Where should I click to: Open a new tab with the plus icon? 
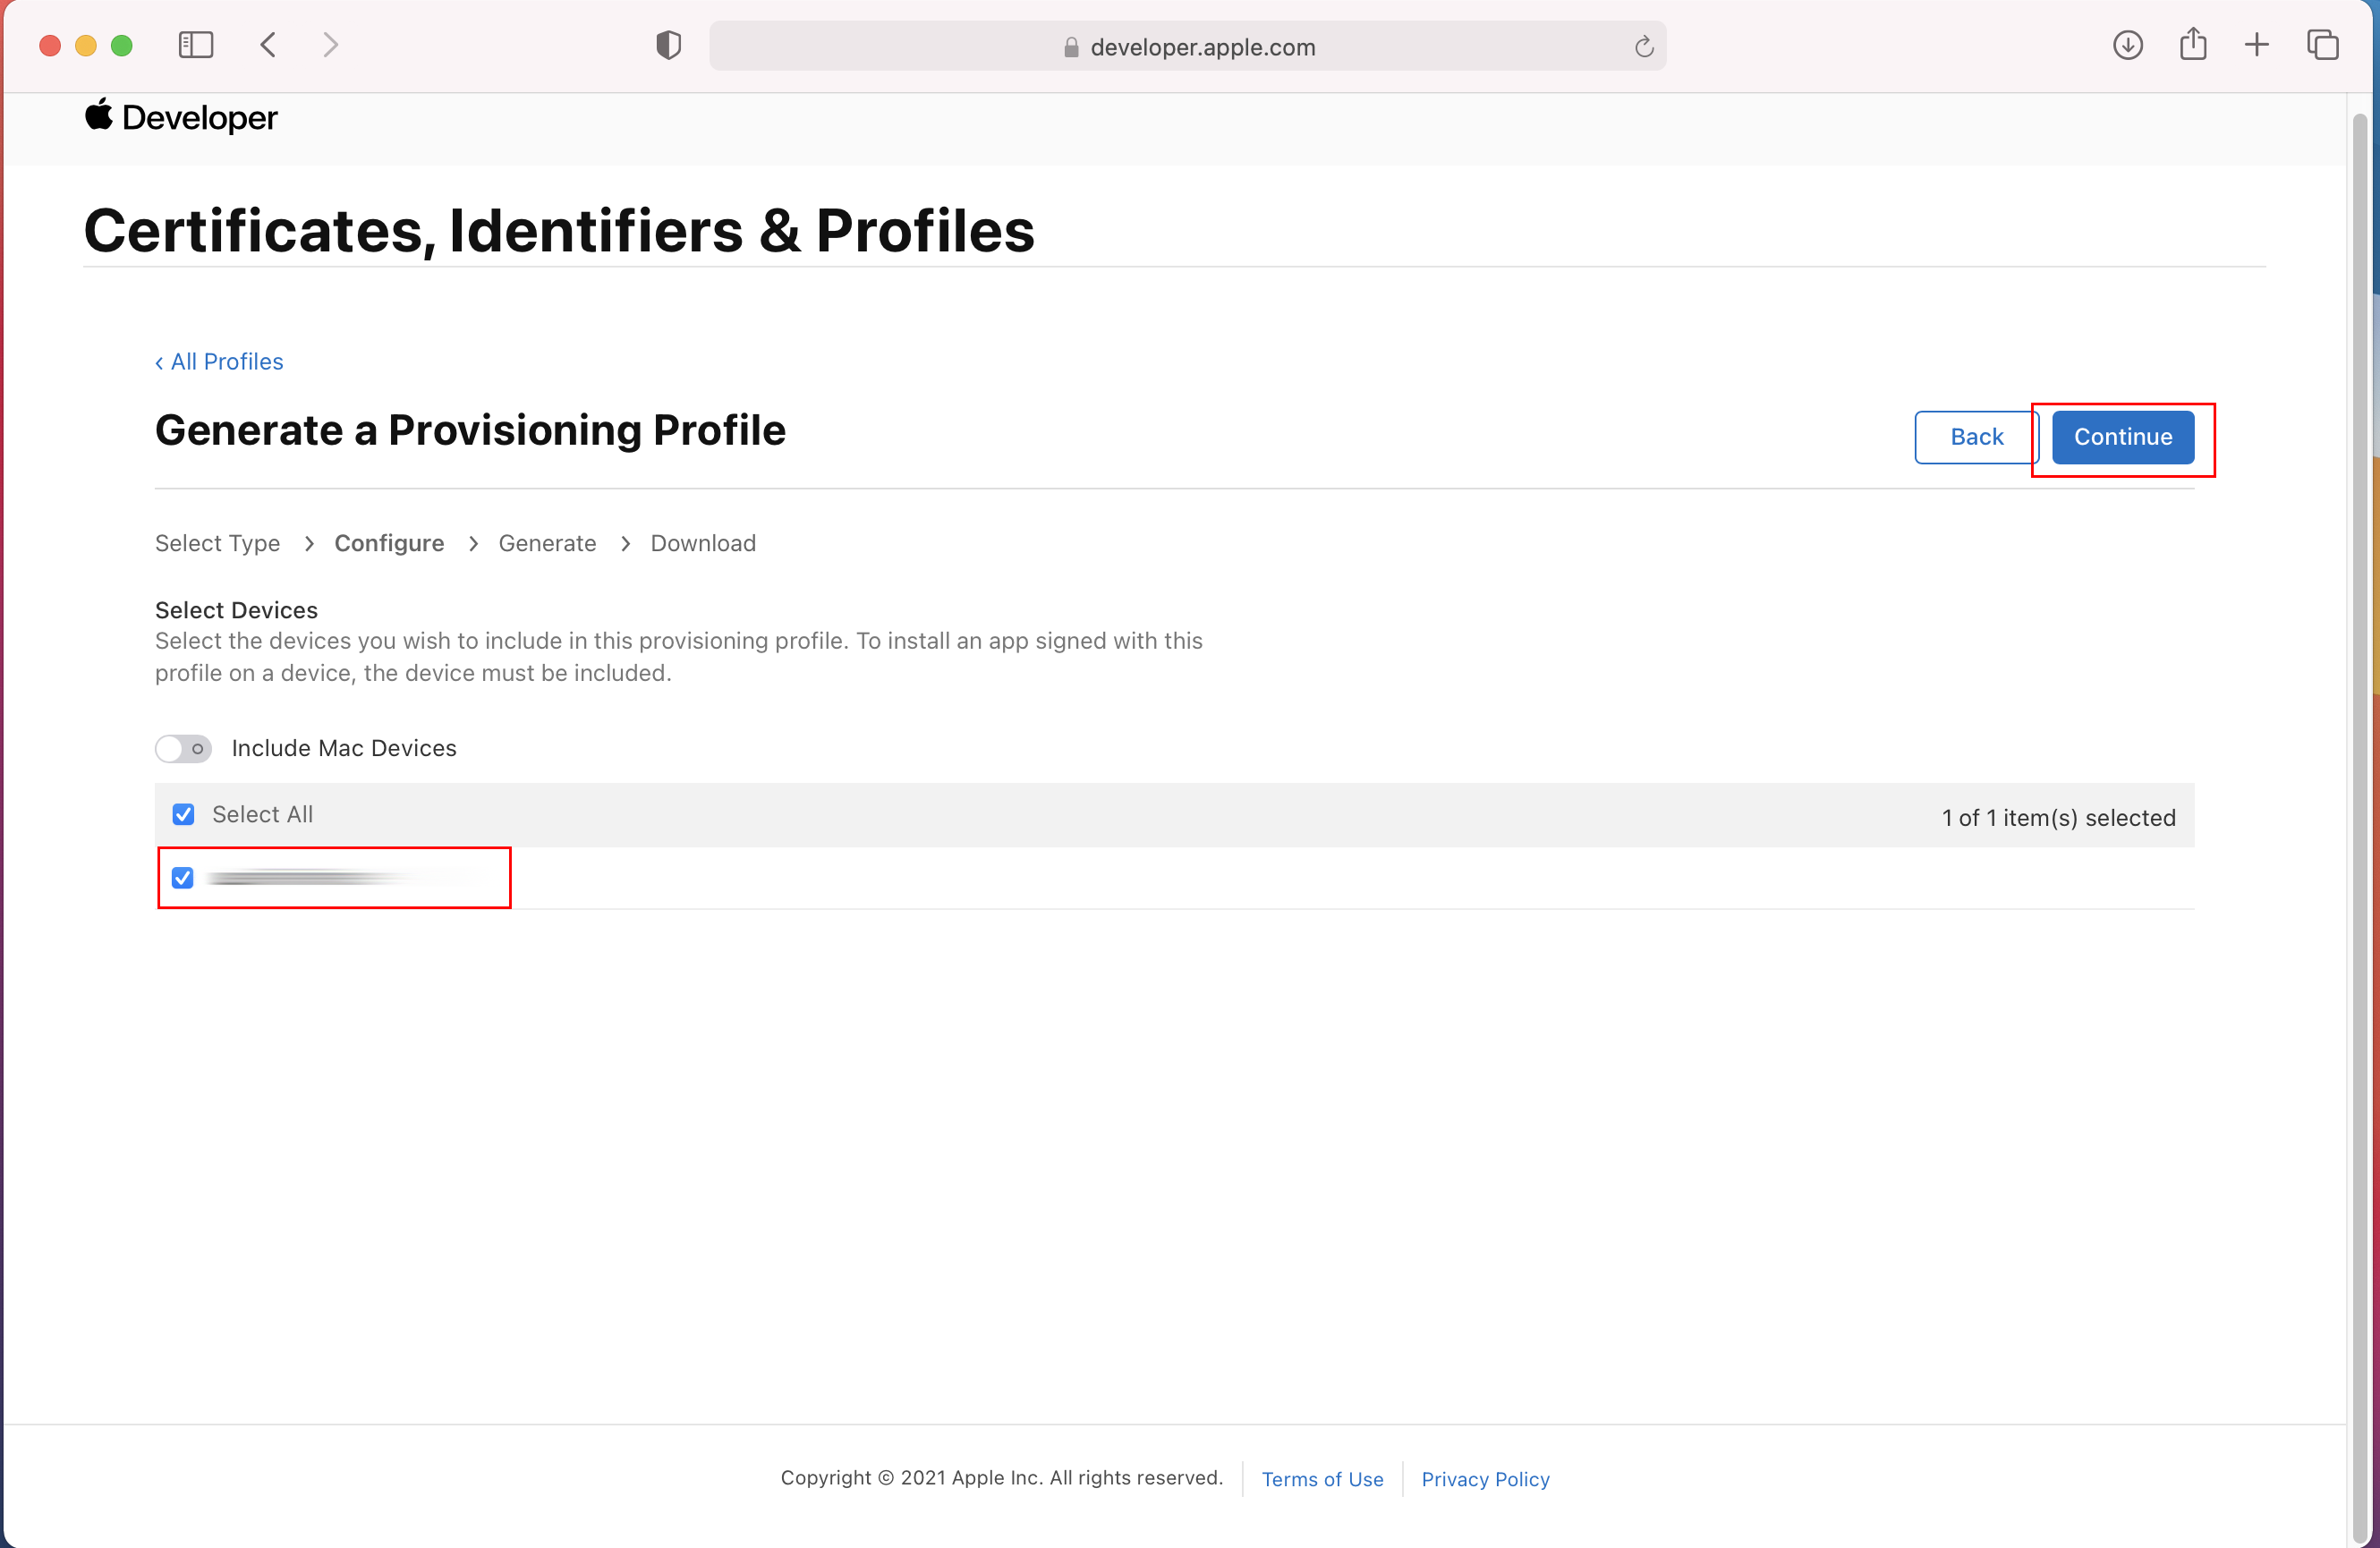[x=2256, y=45]
